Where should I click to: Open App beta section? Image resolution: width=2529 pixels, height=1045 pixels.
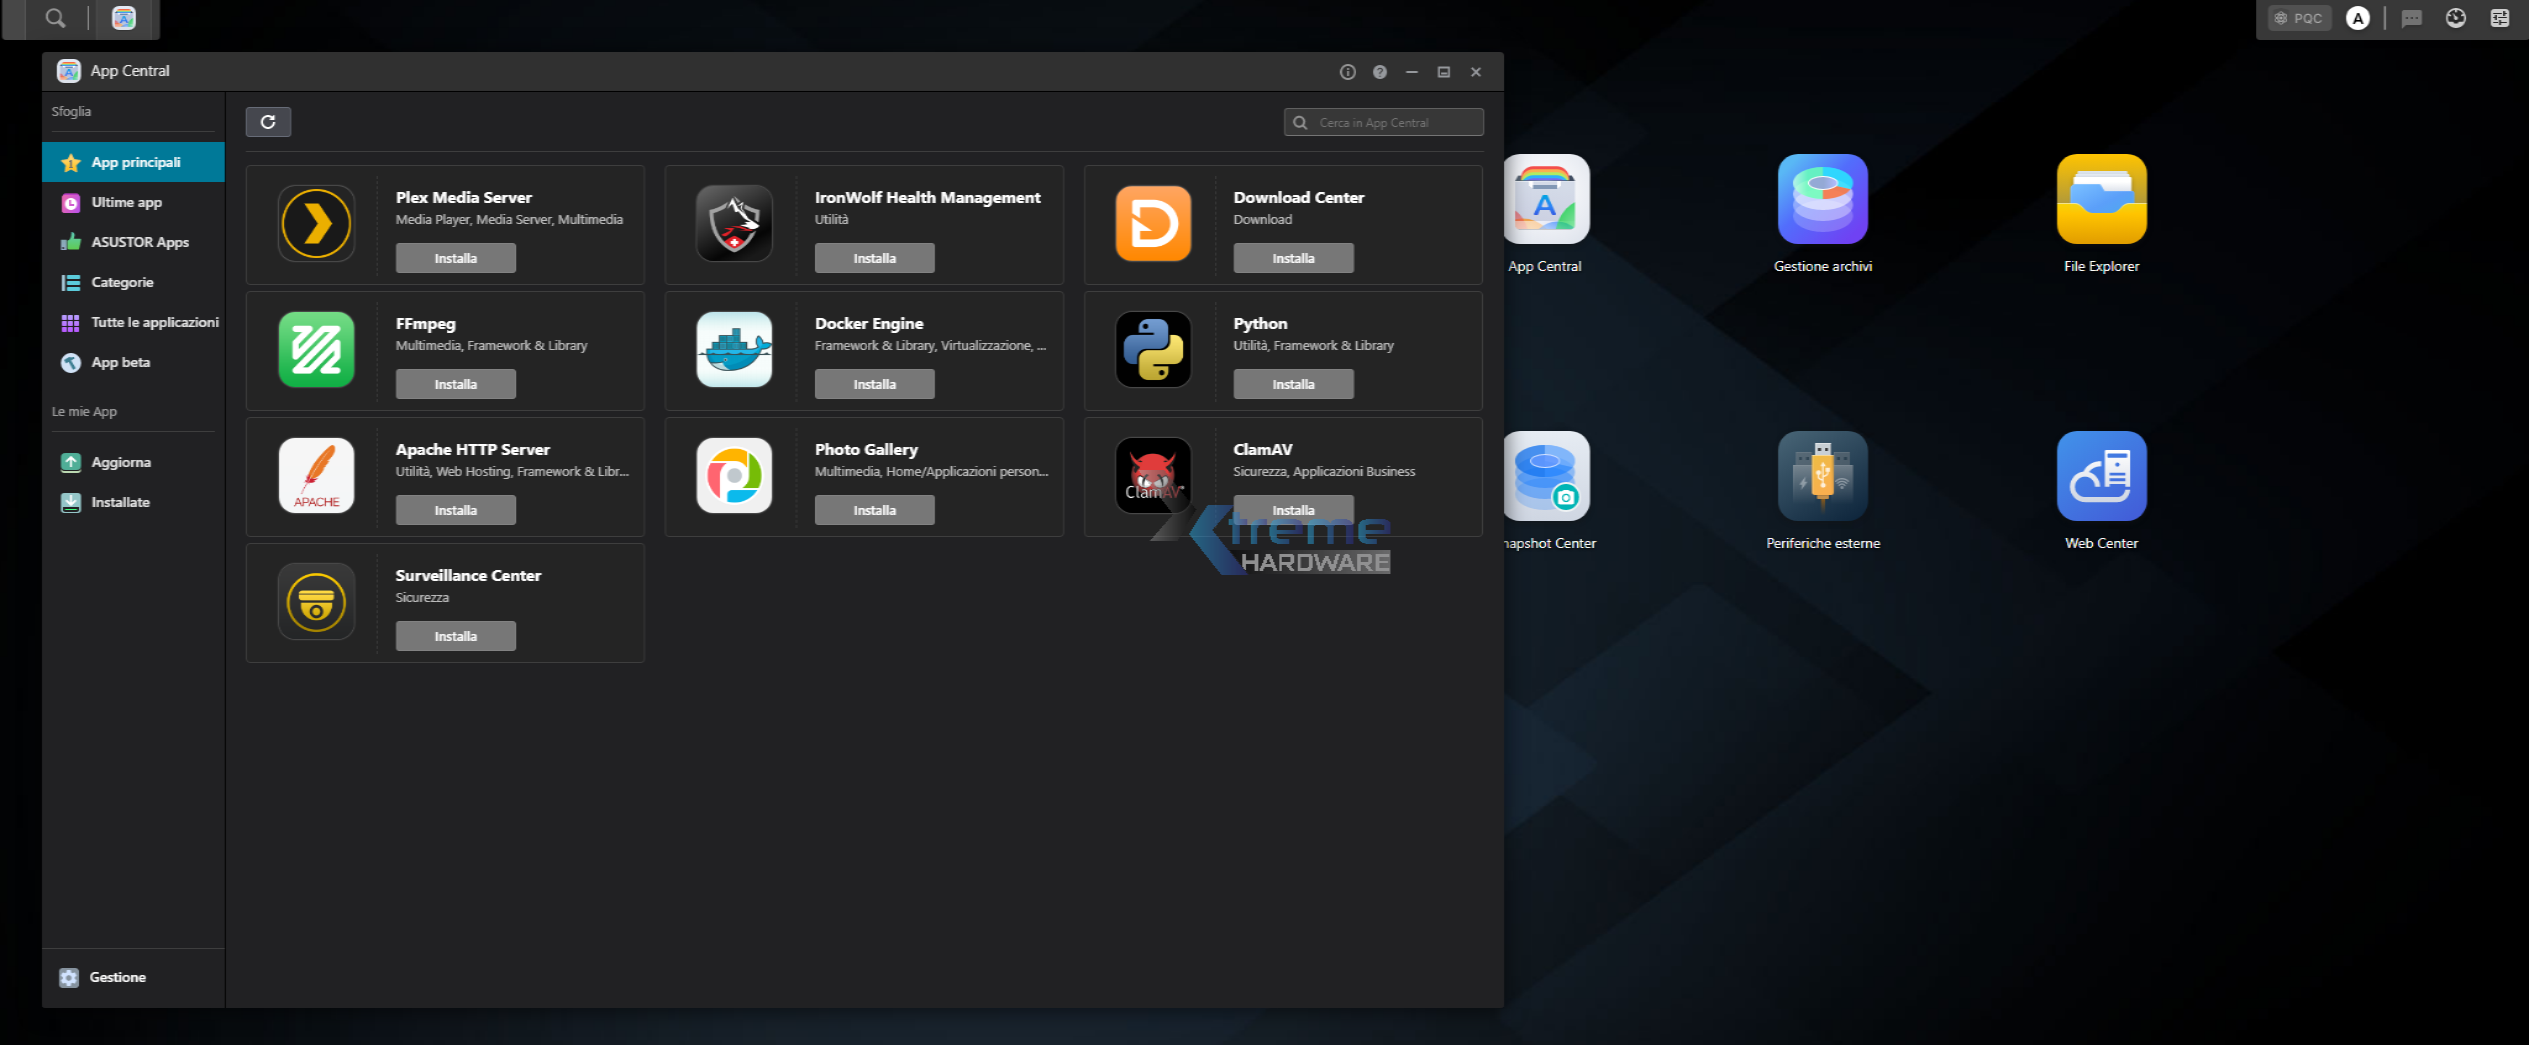pos(133,362)
